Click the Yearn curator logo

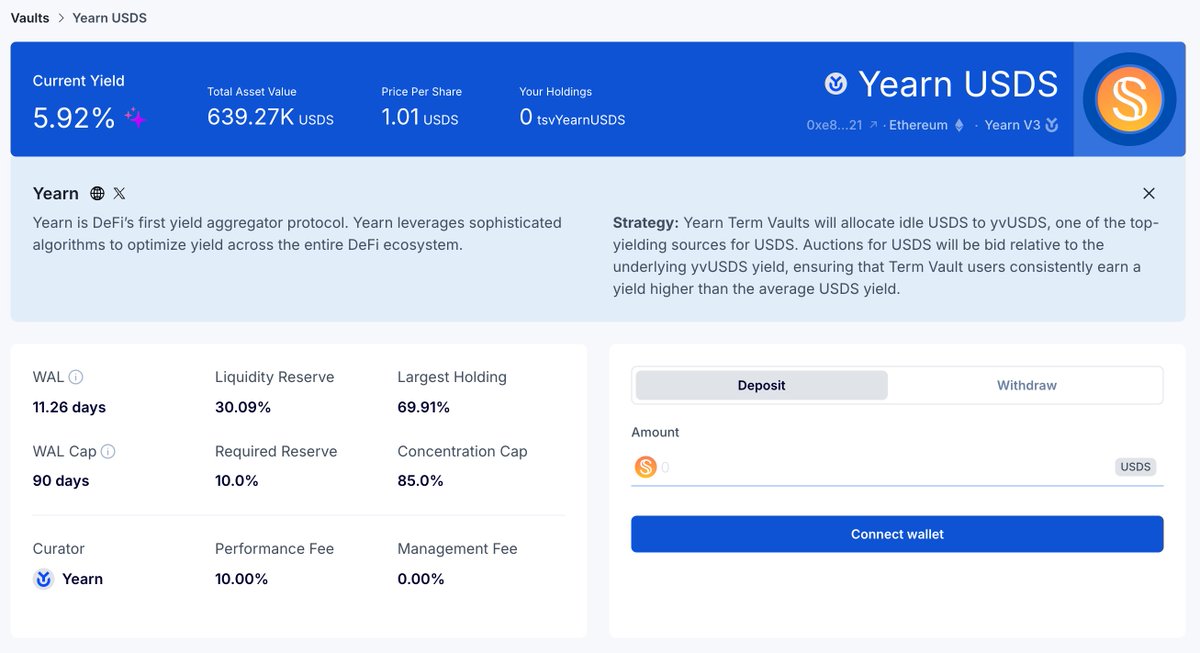pyautogui.click(x=44, y=579)
